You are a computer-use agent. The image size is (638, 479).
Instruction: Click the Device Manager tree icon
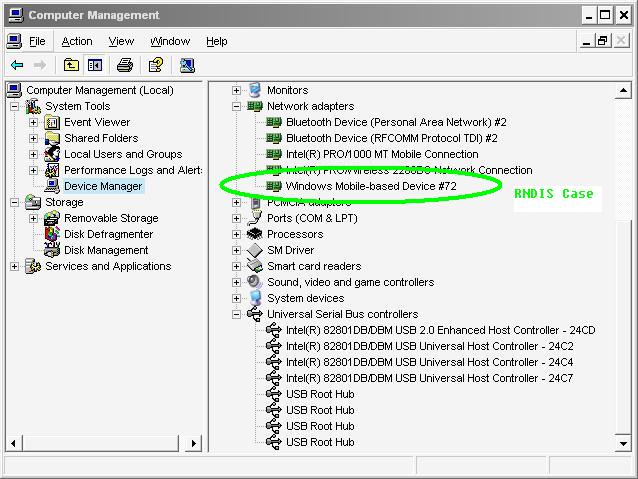click(x=52, y=186)
